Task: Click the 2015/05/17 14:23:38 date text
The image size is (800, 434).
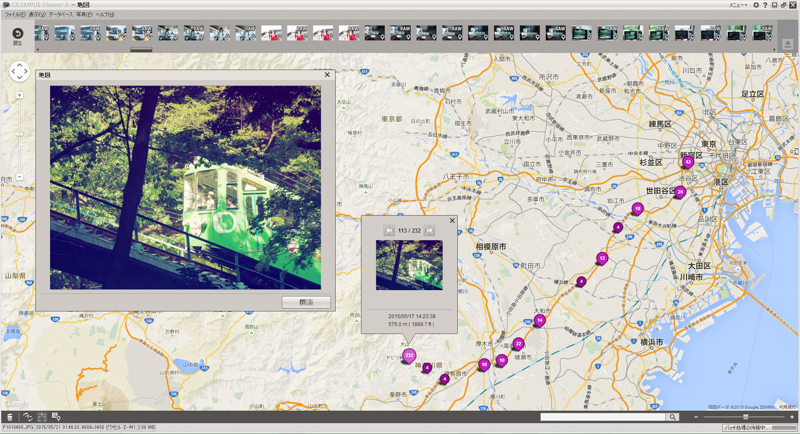Action: pyautogui.click(x=412, y=316)
